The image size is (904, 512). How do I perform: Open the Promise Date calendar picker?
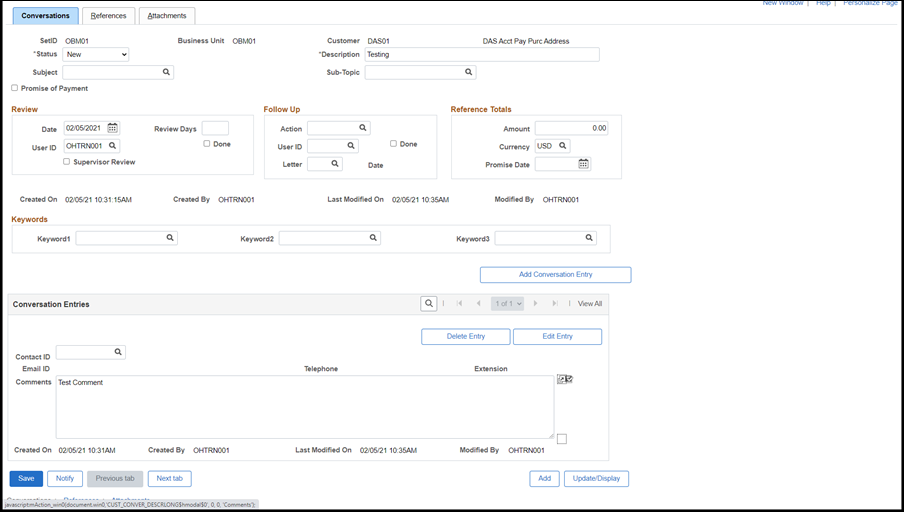(583, 164)
